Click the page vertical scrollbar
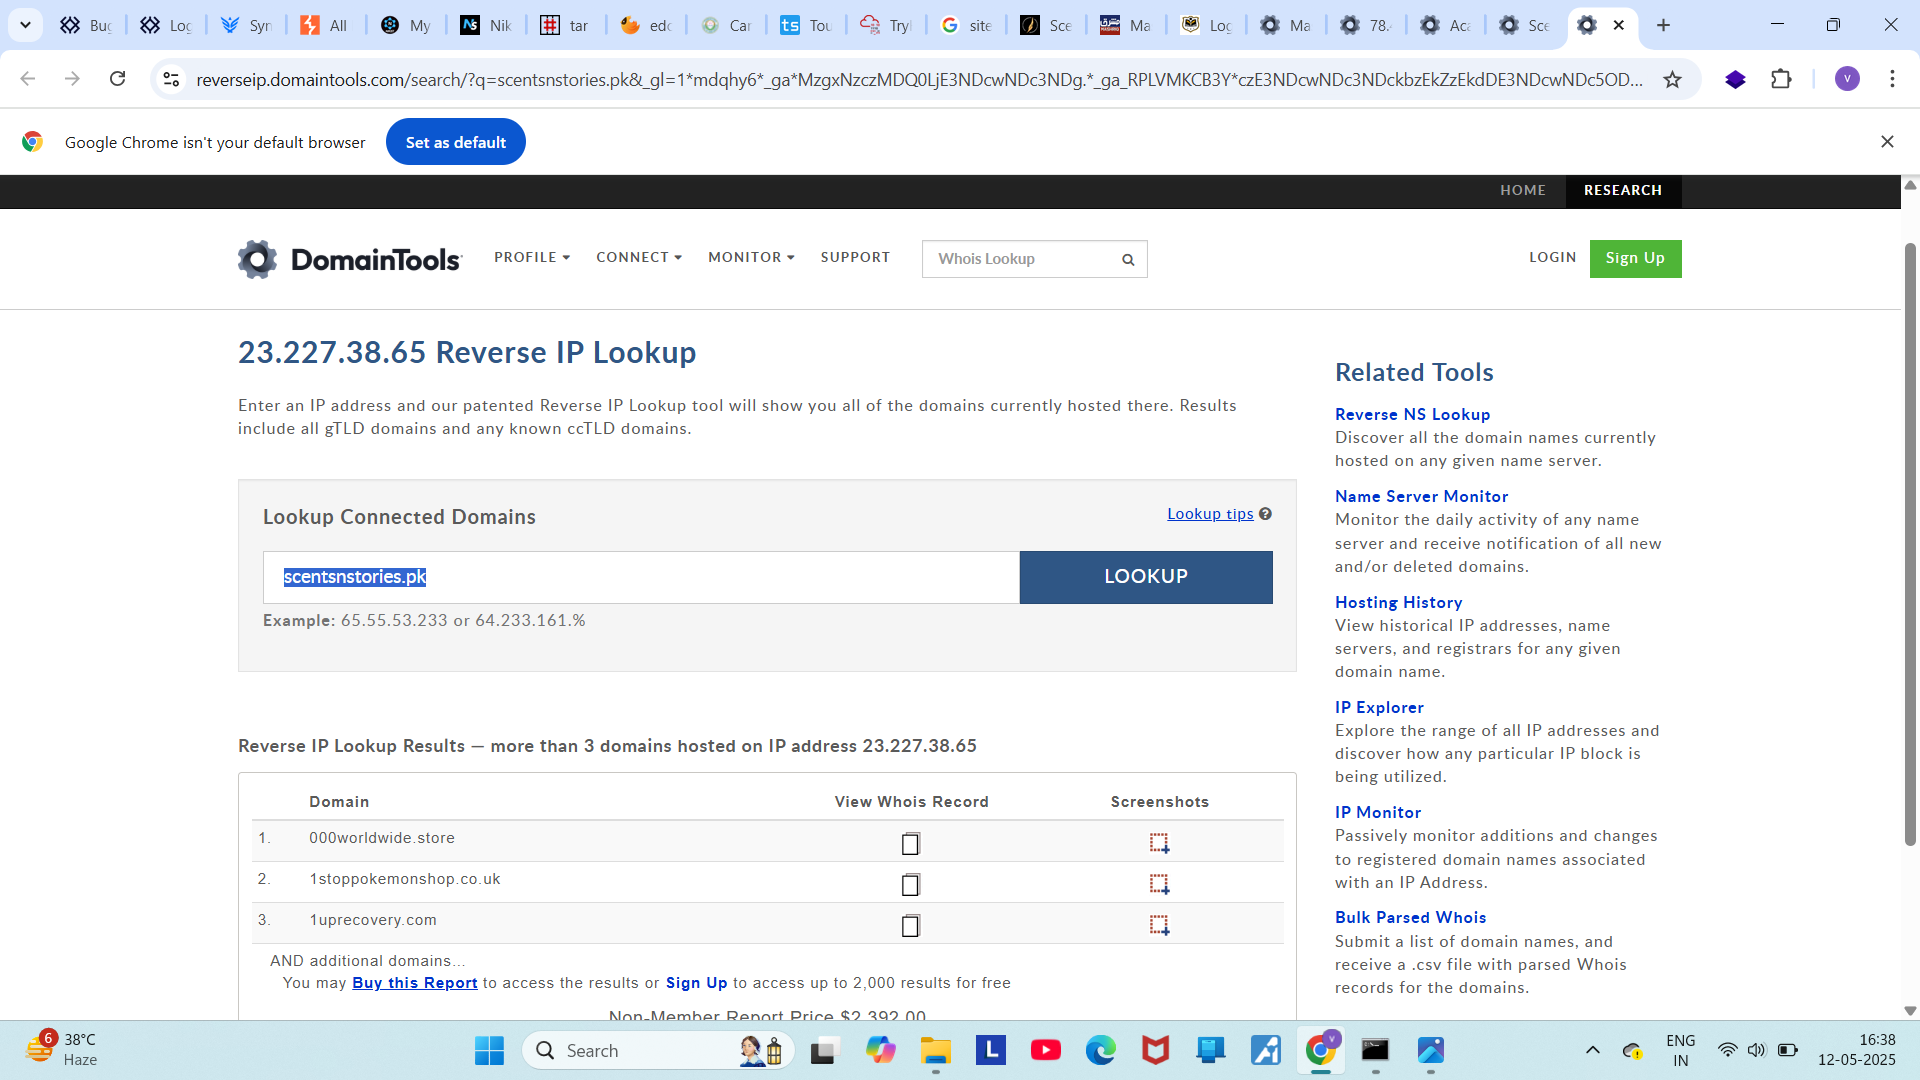The width and height of the screenshot is (1920, 1080). (1910, 545)
